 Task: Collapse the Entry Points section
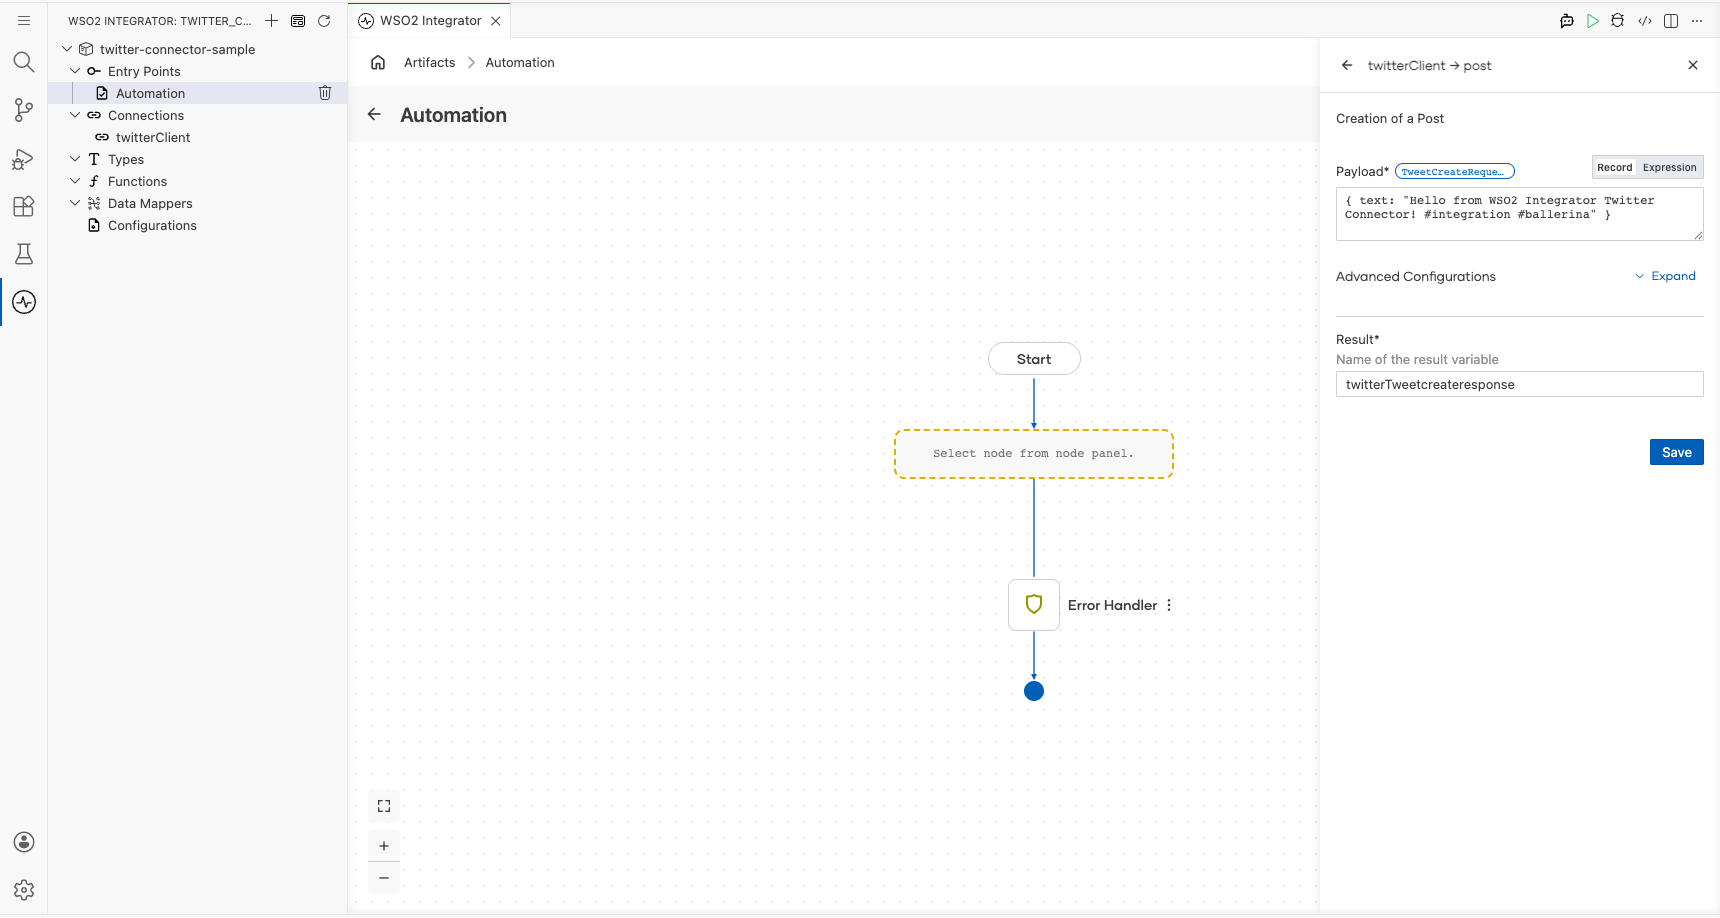75,71
